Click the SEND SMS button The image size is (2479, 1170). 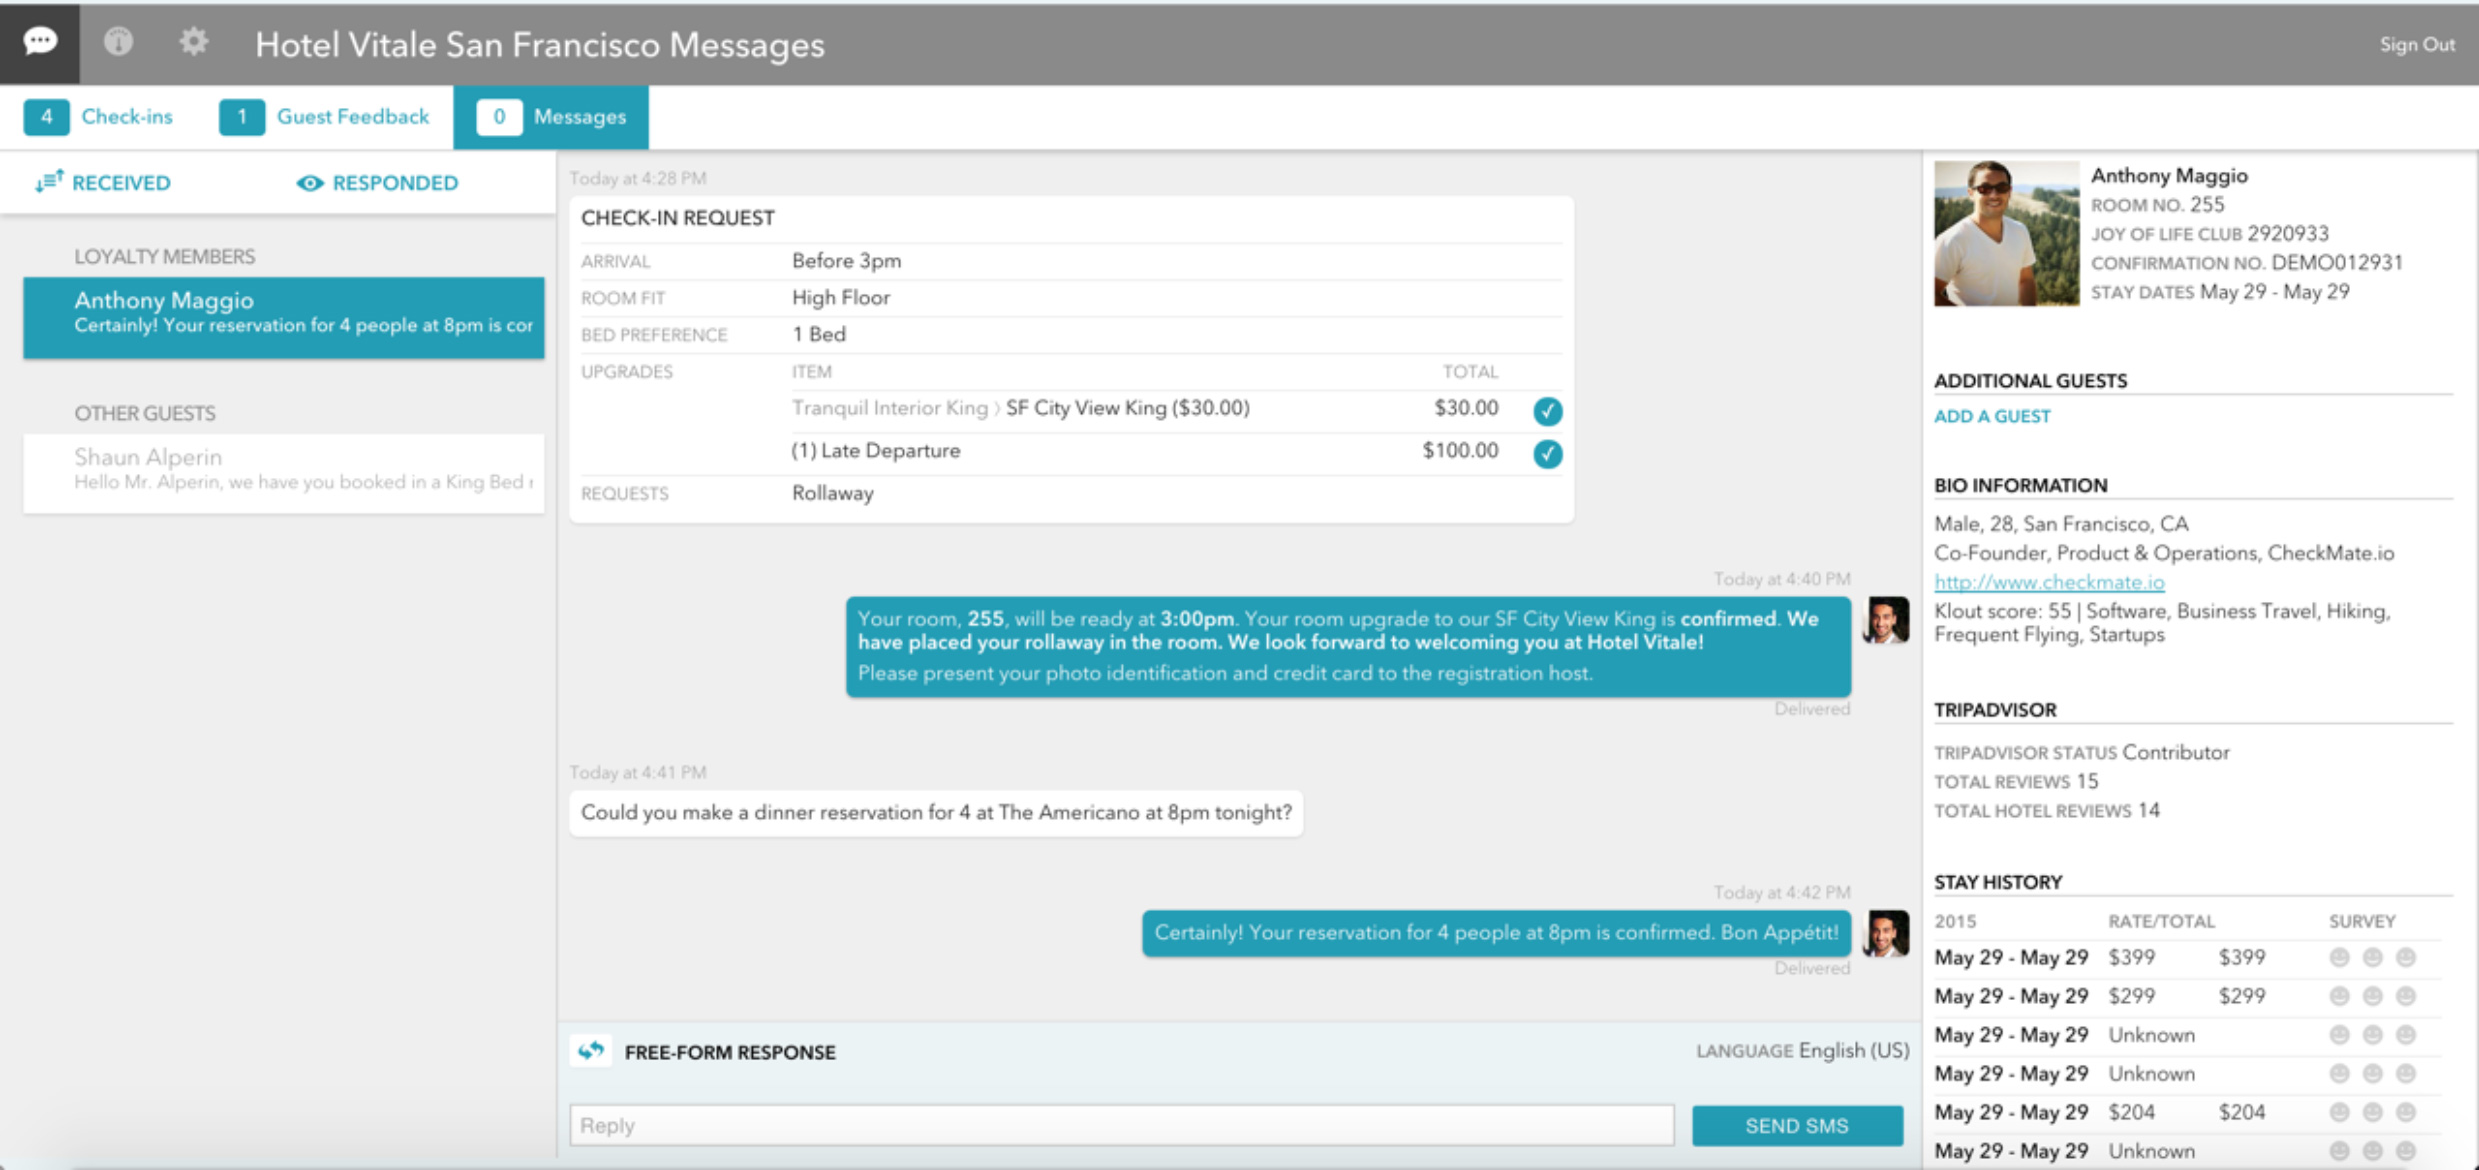coord(1796,1126)
